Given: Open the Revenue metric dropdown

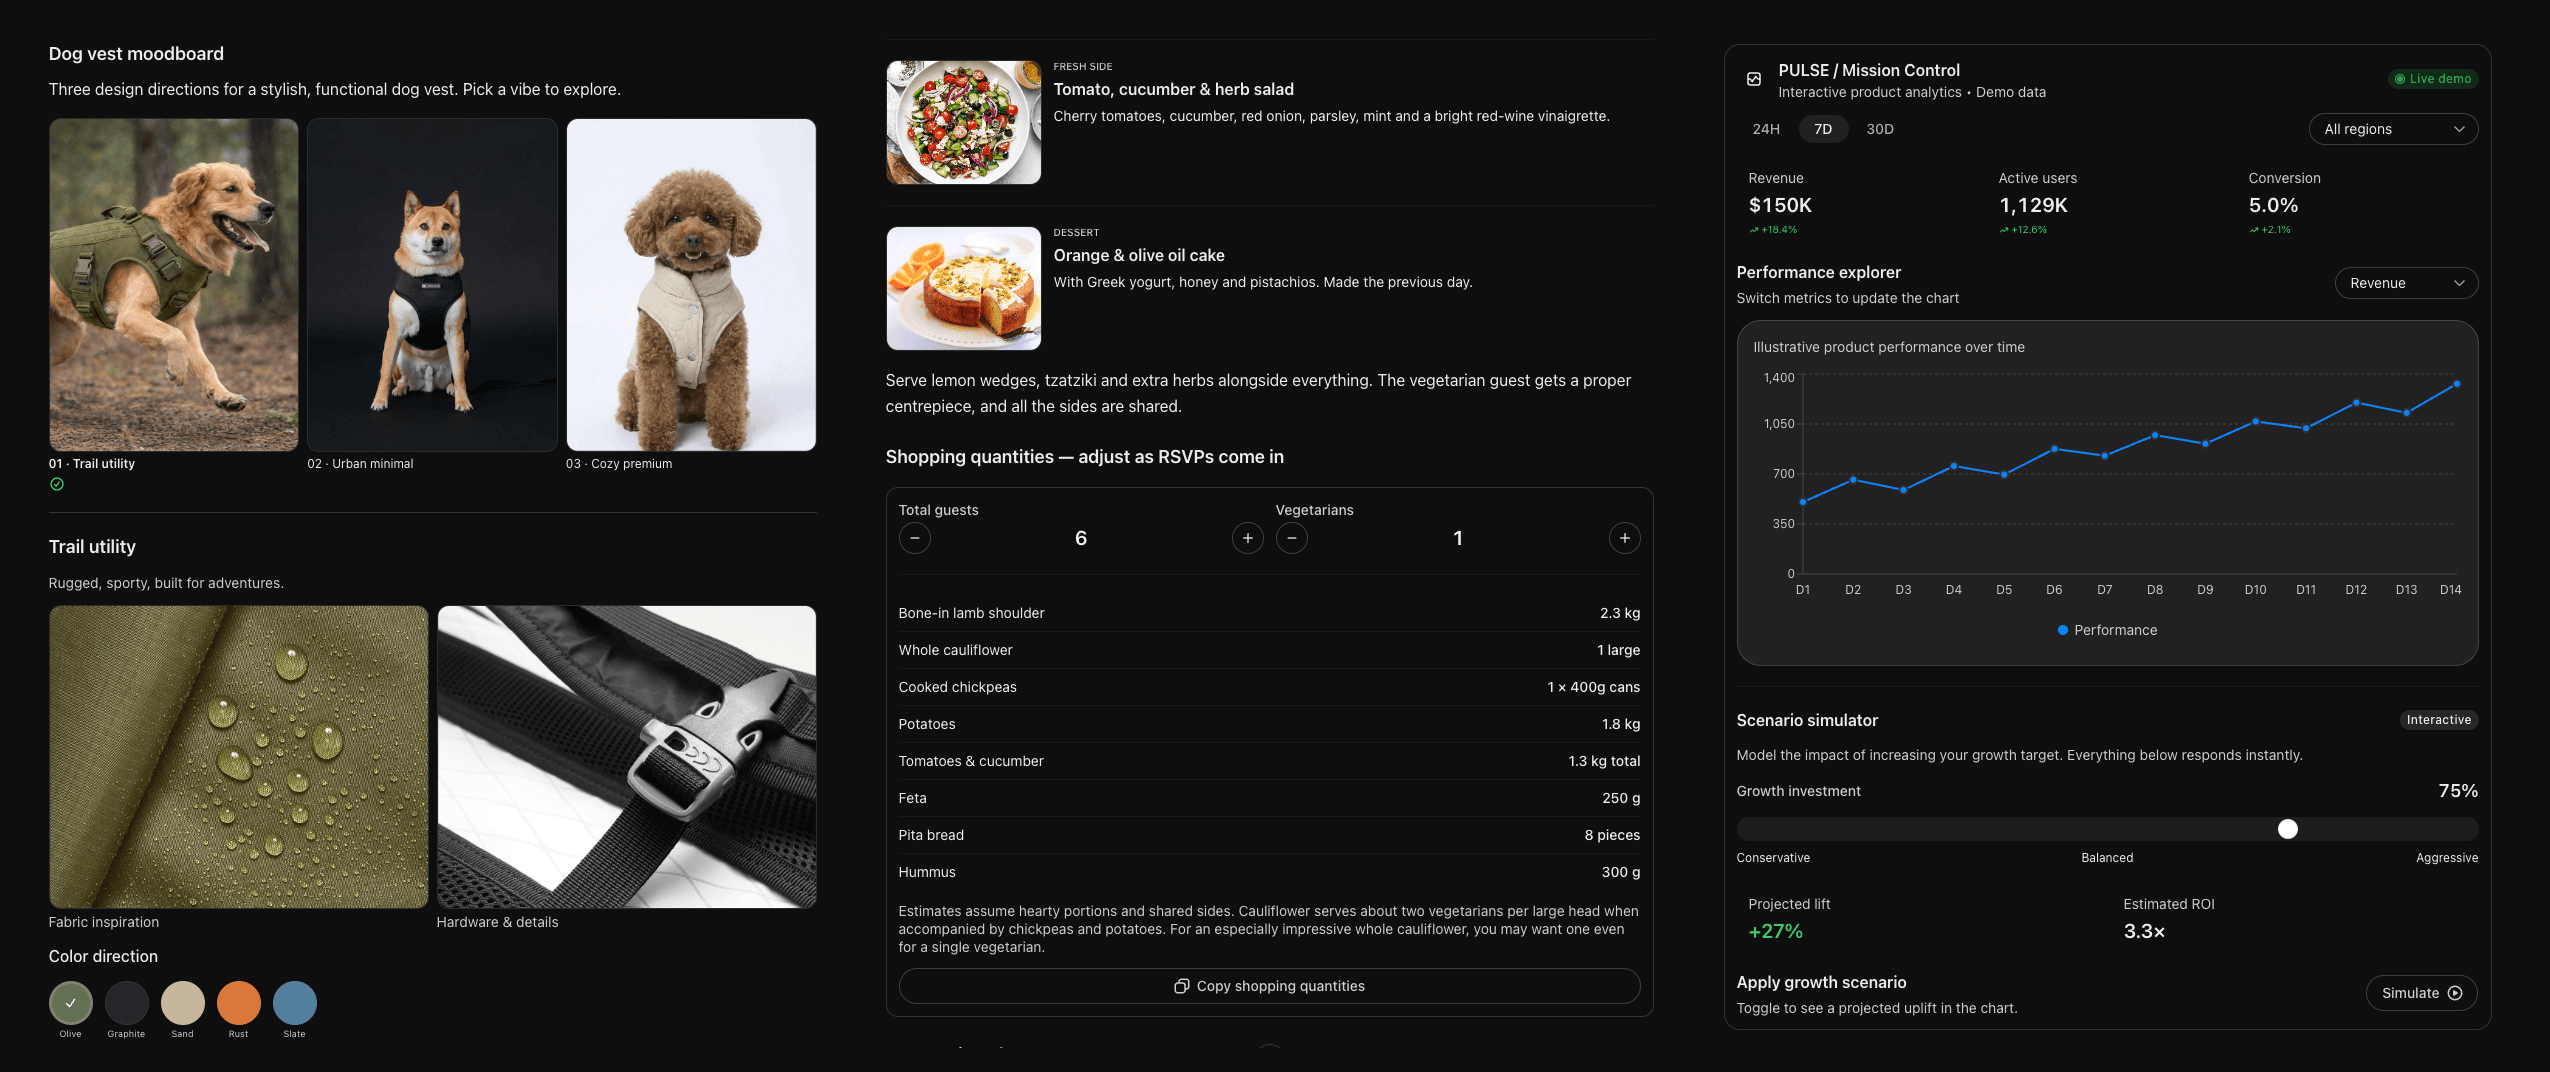Looking at the screenshot, I should pos(2406,283).
